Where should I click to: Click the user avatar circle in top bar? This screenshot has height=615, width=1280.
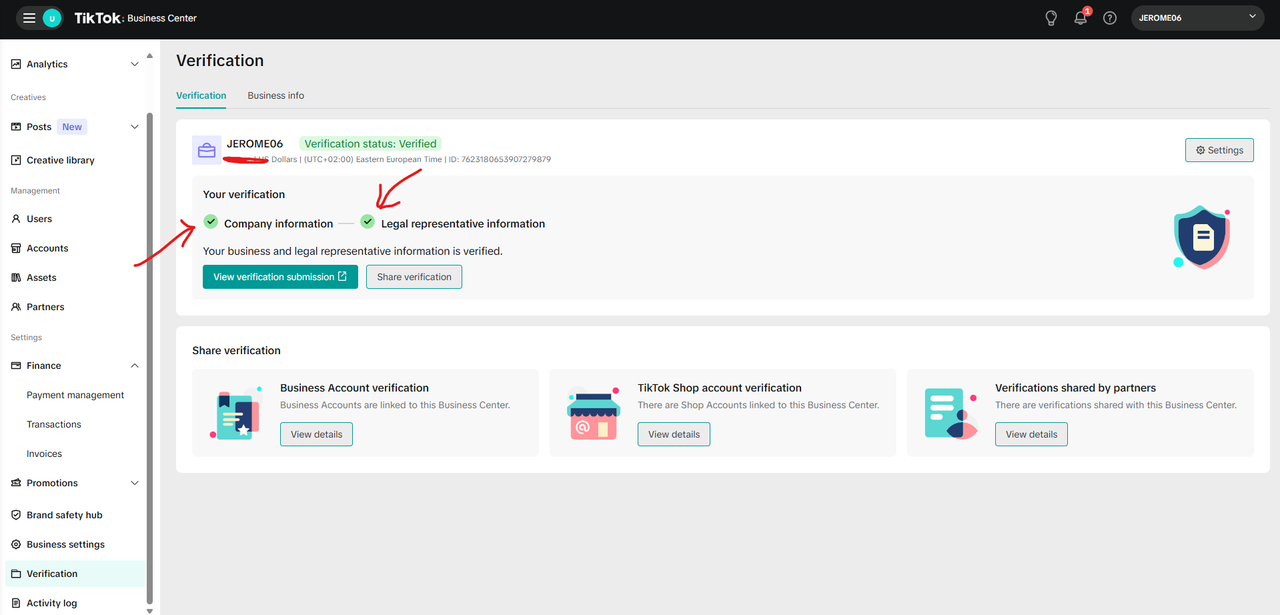click(x=52, y=18)
